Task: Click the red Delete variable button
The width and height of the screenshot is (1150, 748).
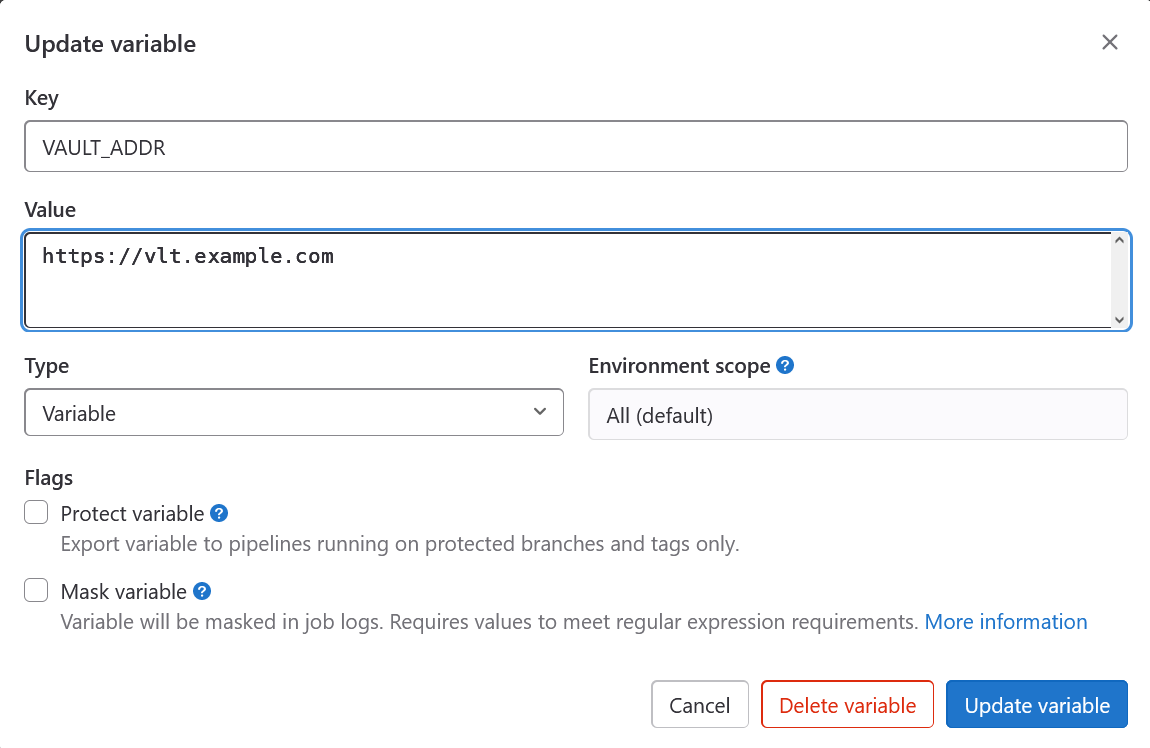Action: click(x=847, y=705)
